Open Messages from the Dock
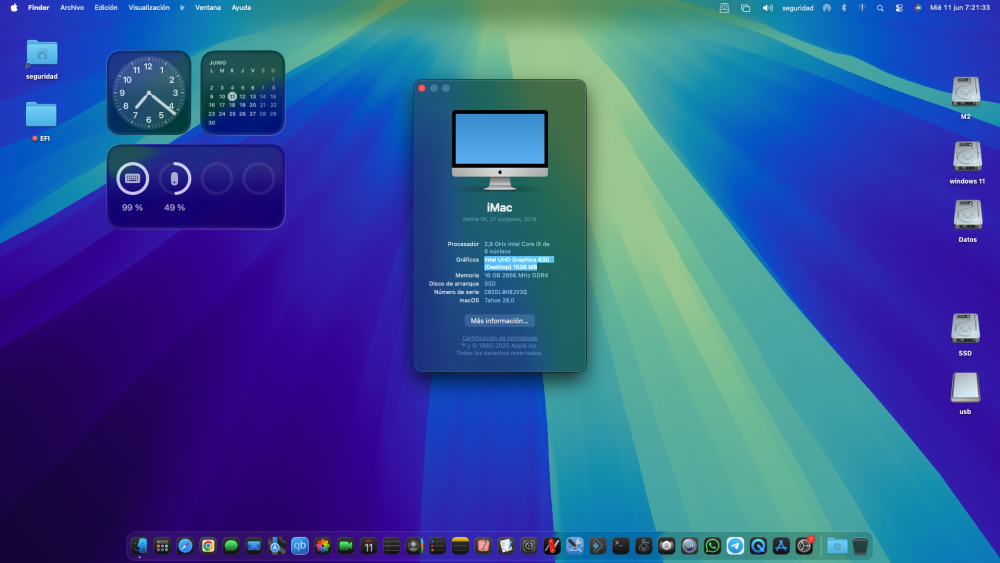Viewport: 1000px width, 563px height. click(231, 546)
